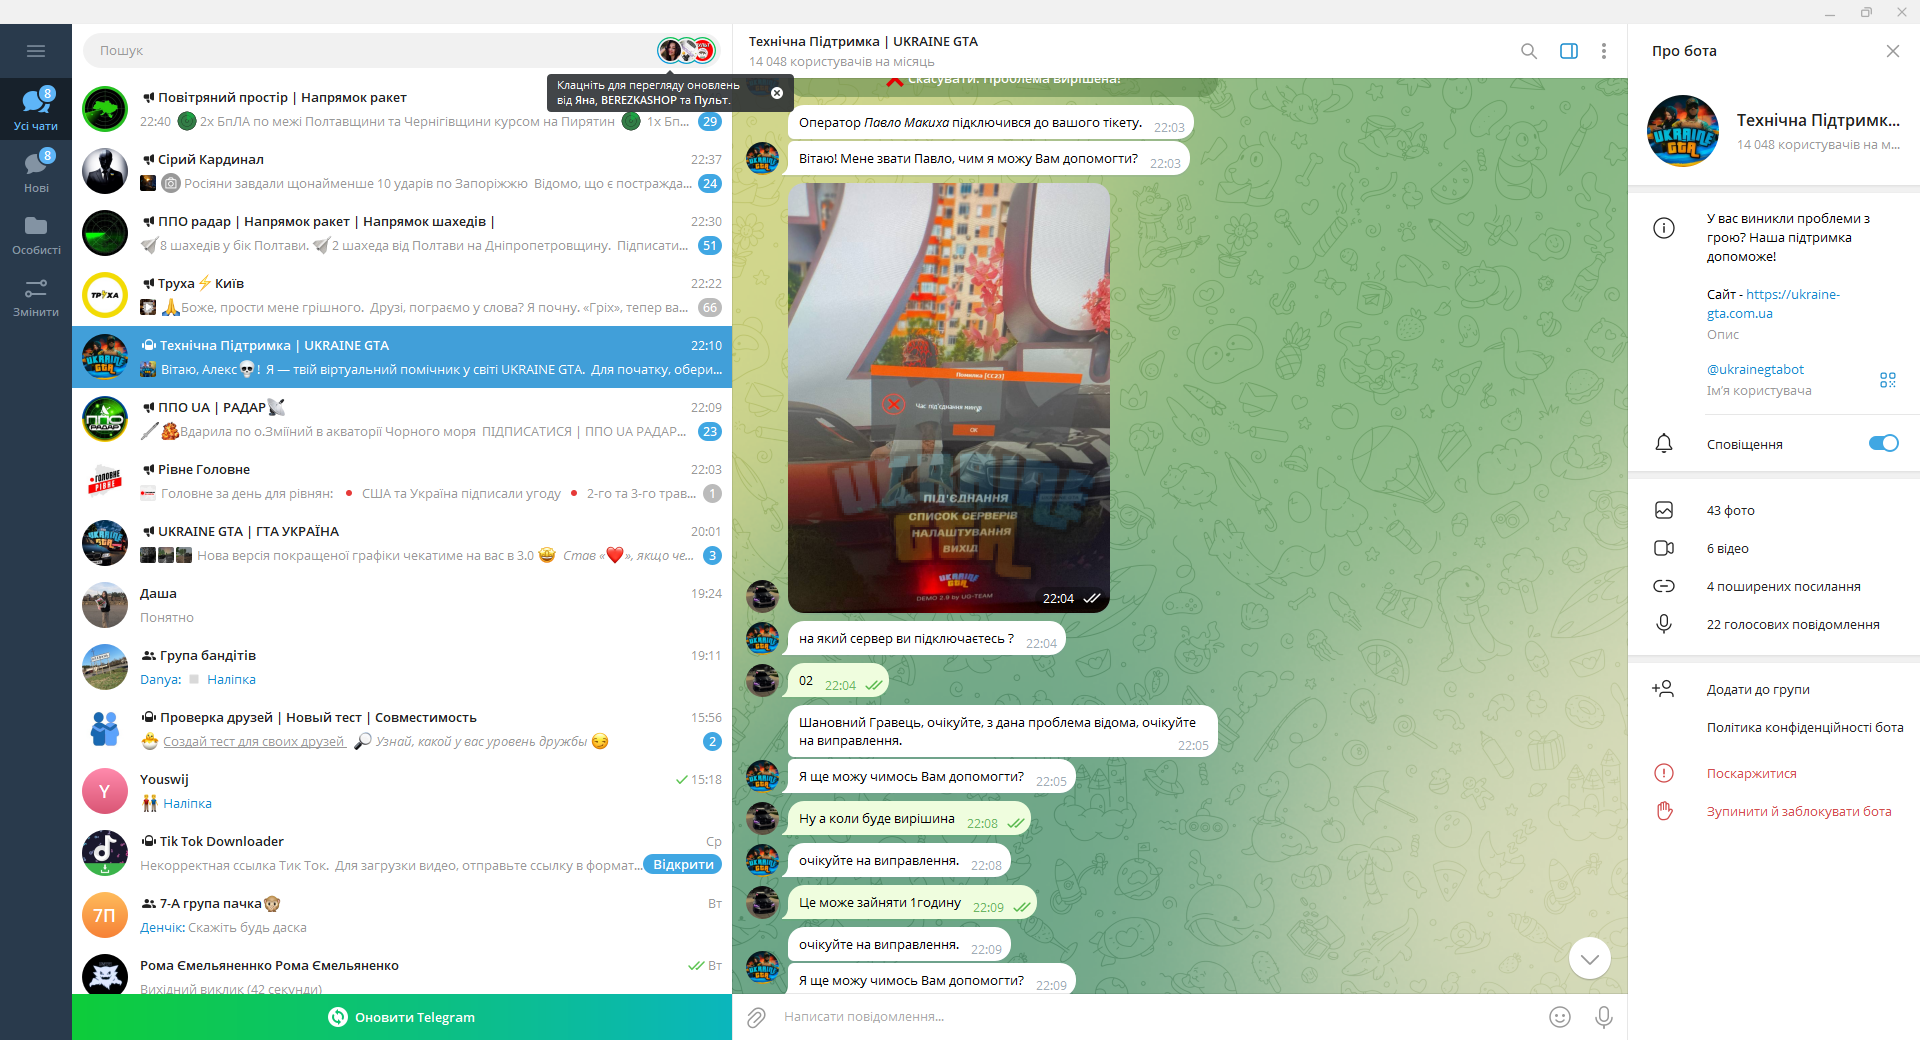Click Зупинити й заблокувати бота
1920x1040 pixels.
tap(1774, 811)
